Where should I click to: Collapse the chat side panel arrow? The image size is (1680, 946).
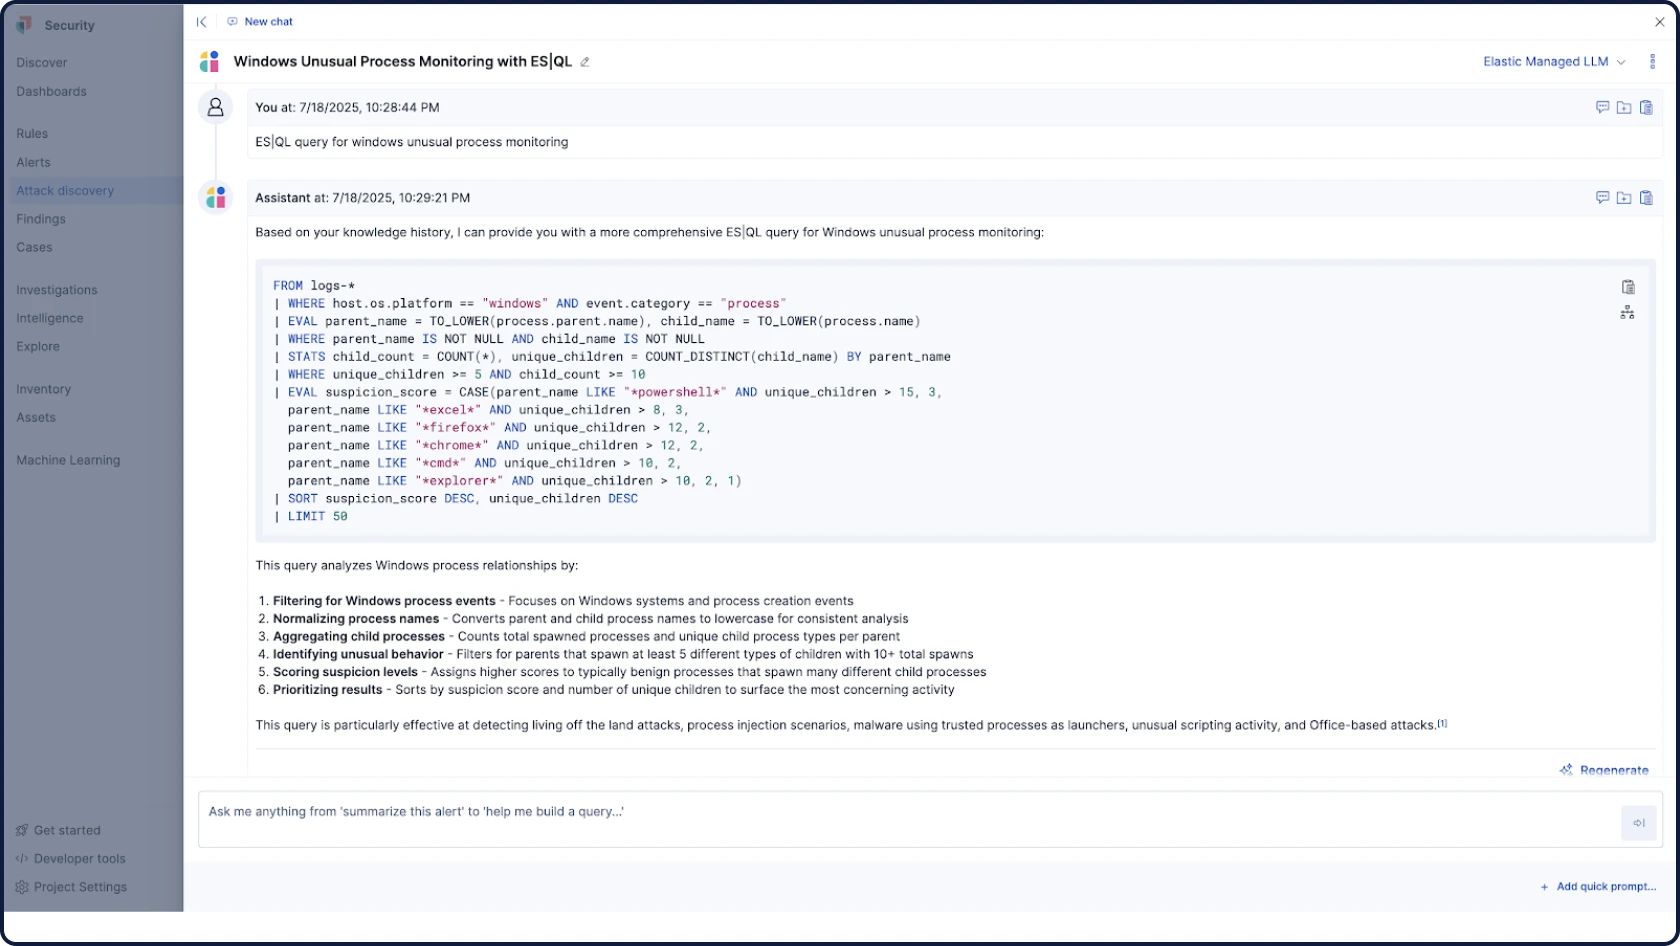pos(201,22)
